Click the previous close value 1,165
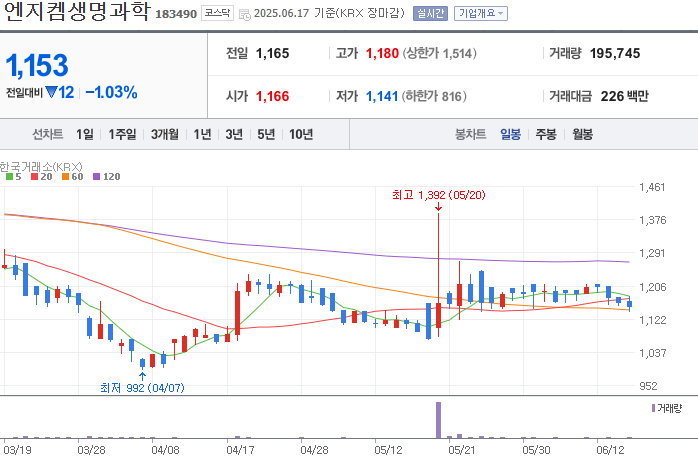 [272, 53]
